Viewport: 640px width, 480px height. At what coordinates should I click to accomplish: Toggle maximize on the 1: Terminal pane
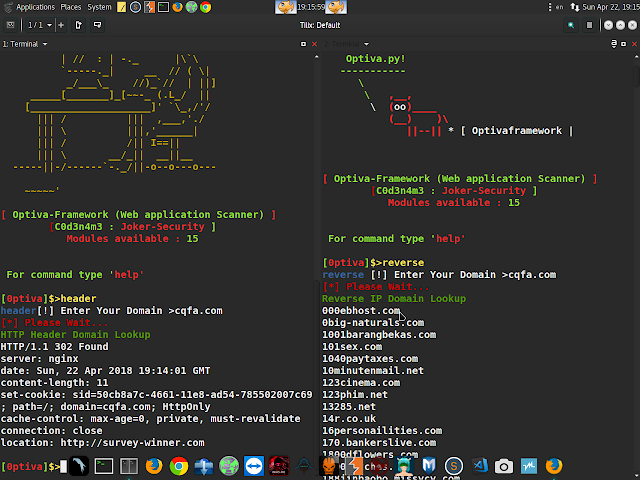coord(303,44)
